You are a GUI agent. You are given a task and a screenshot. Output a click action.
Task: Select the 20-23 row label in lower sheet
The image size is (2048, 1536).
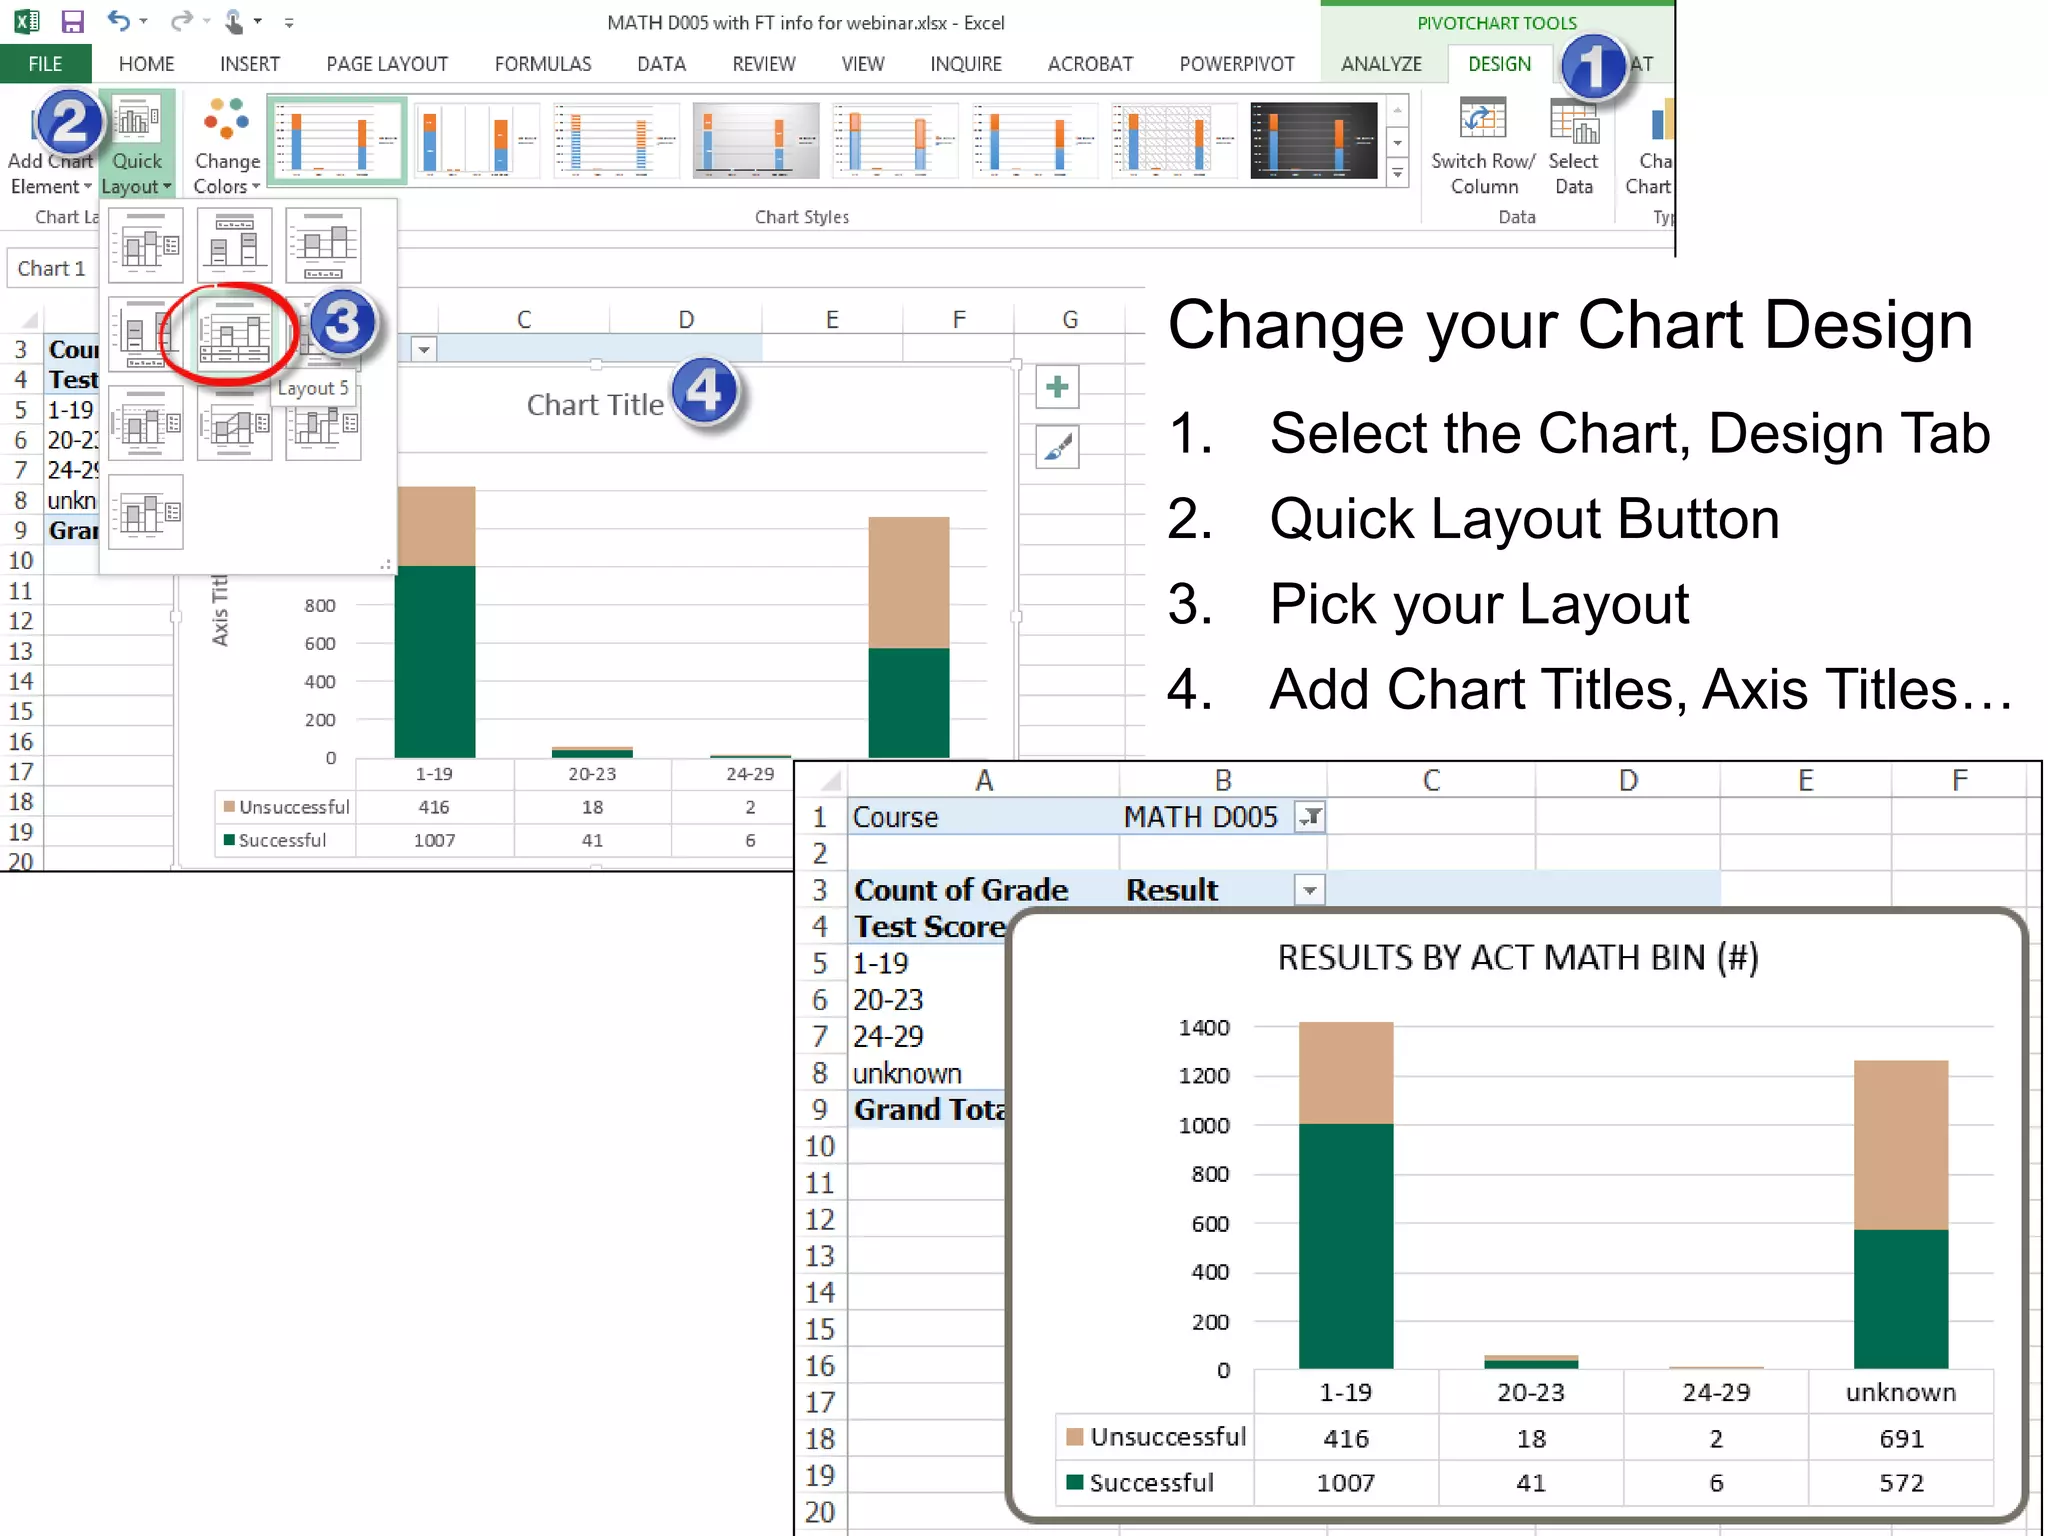888,1000
